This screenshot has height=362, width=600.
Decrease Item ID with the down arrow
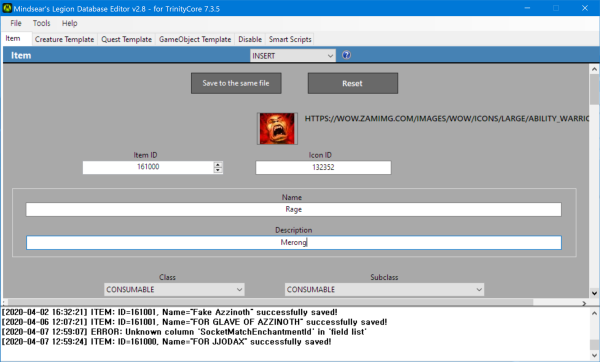click(x=218, y=170)
